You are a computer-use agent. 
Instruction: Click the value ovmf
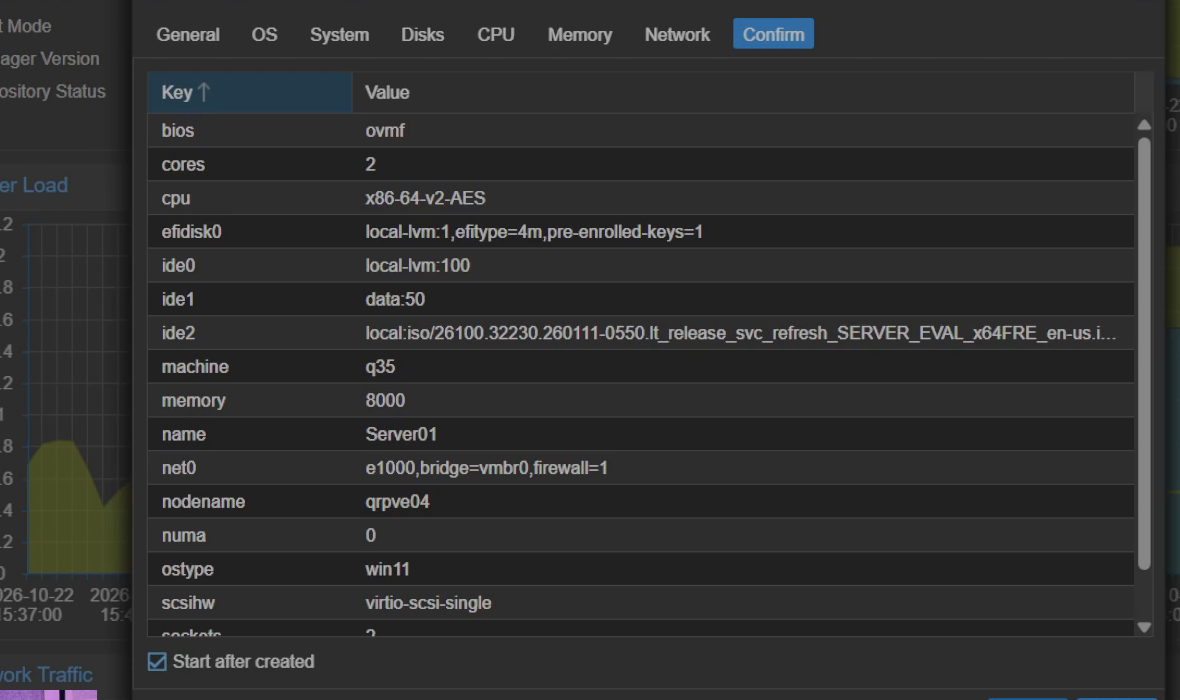point(385,130)
